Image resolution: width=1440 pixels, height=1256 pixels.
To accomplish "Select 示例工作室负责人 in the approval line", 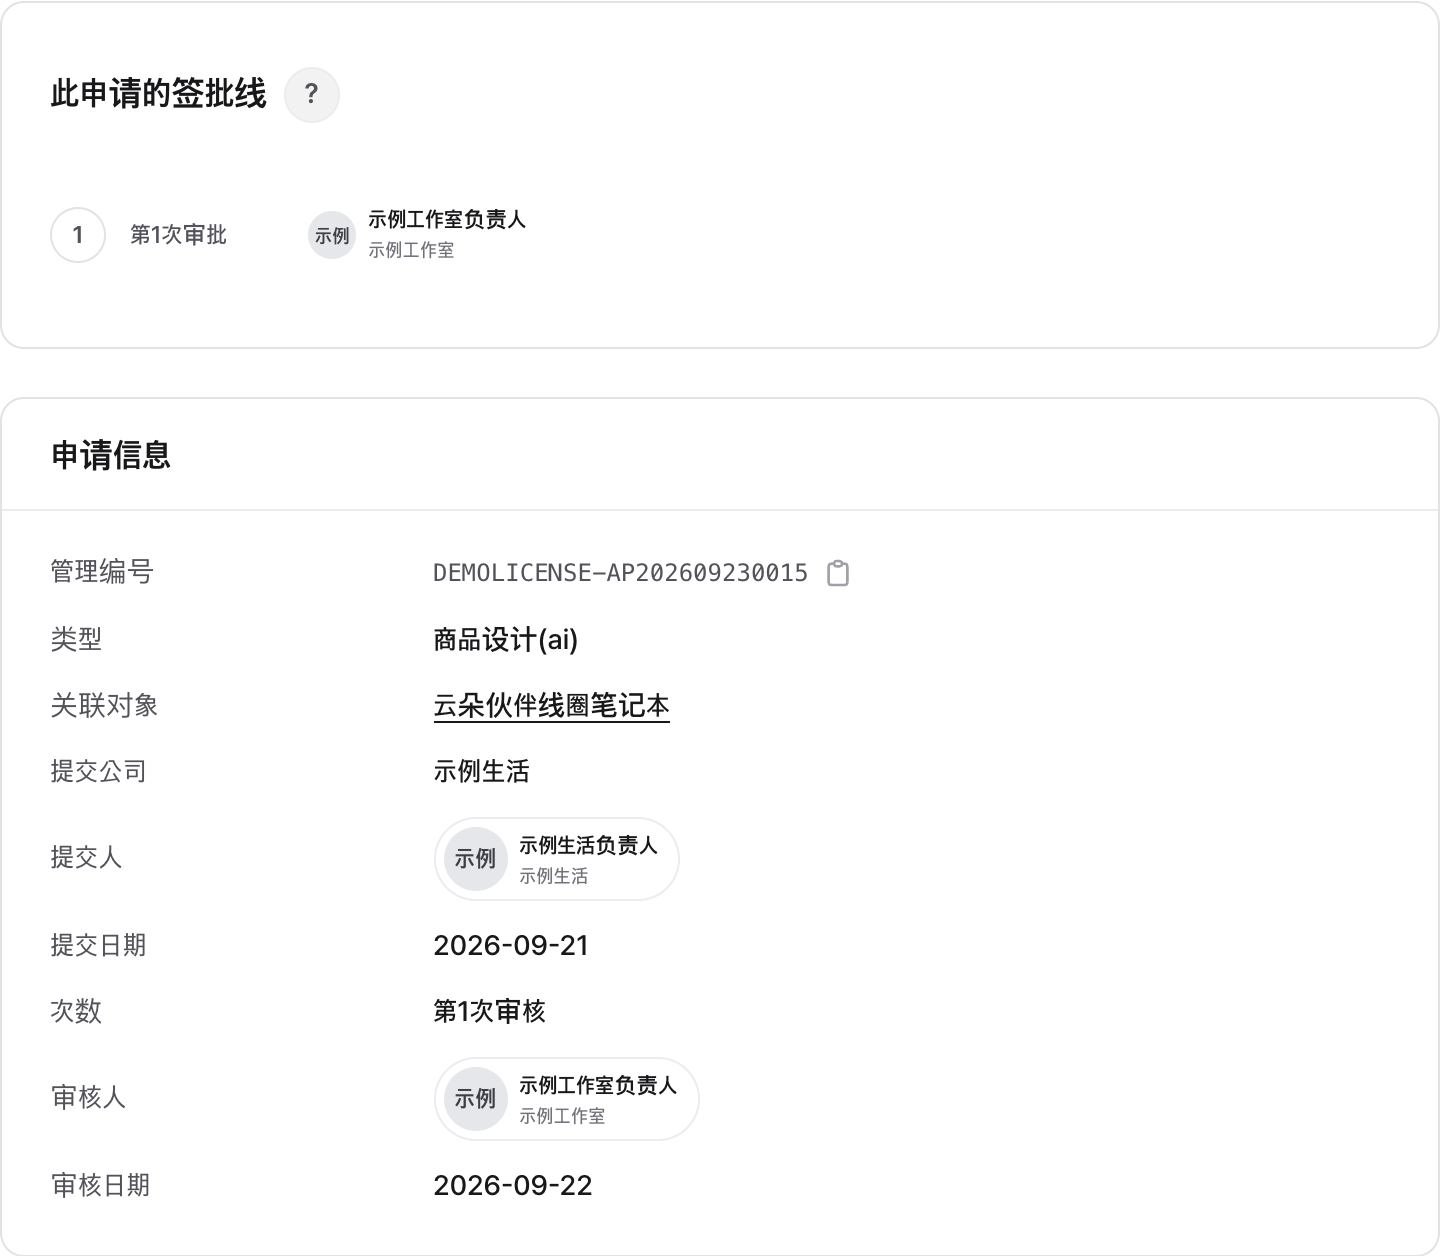I will [447, 220].
